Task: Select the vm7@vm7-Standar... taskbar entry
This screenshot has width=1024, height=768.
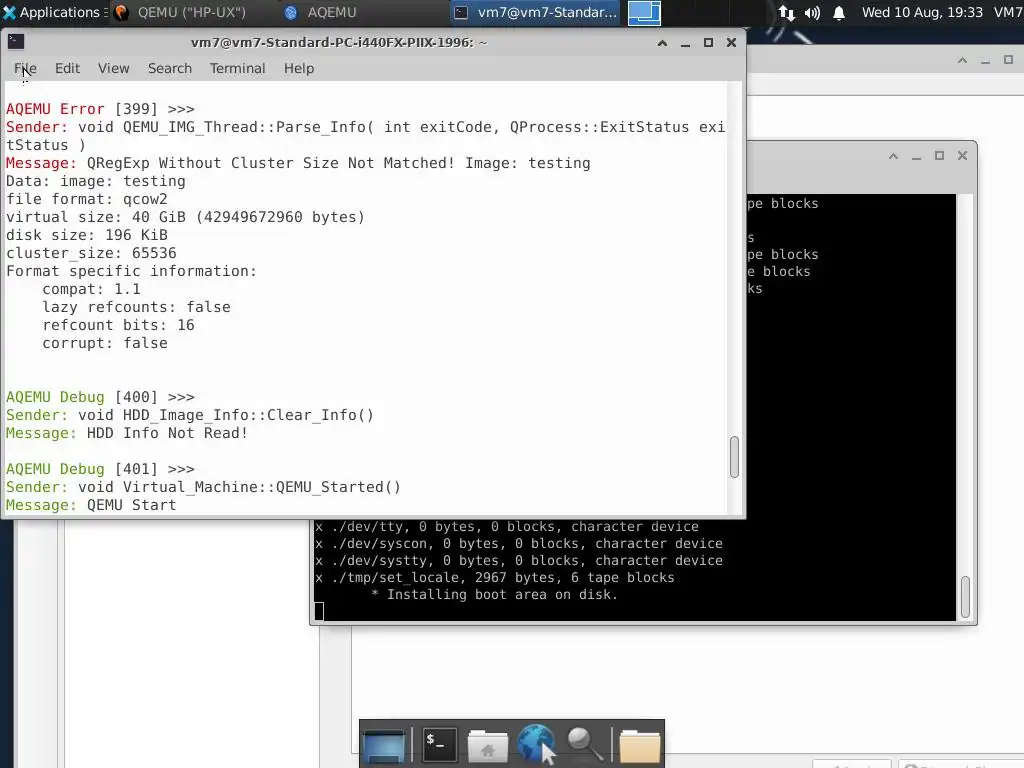Action: point(536,12)
